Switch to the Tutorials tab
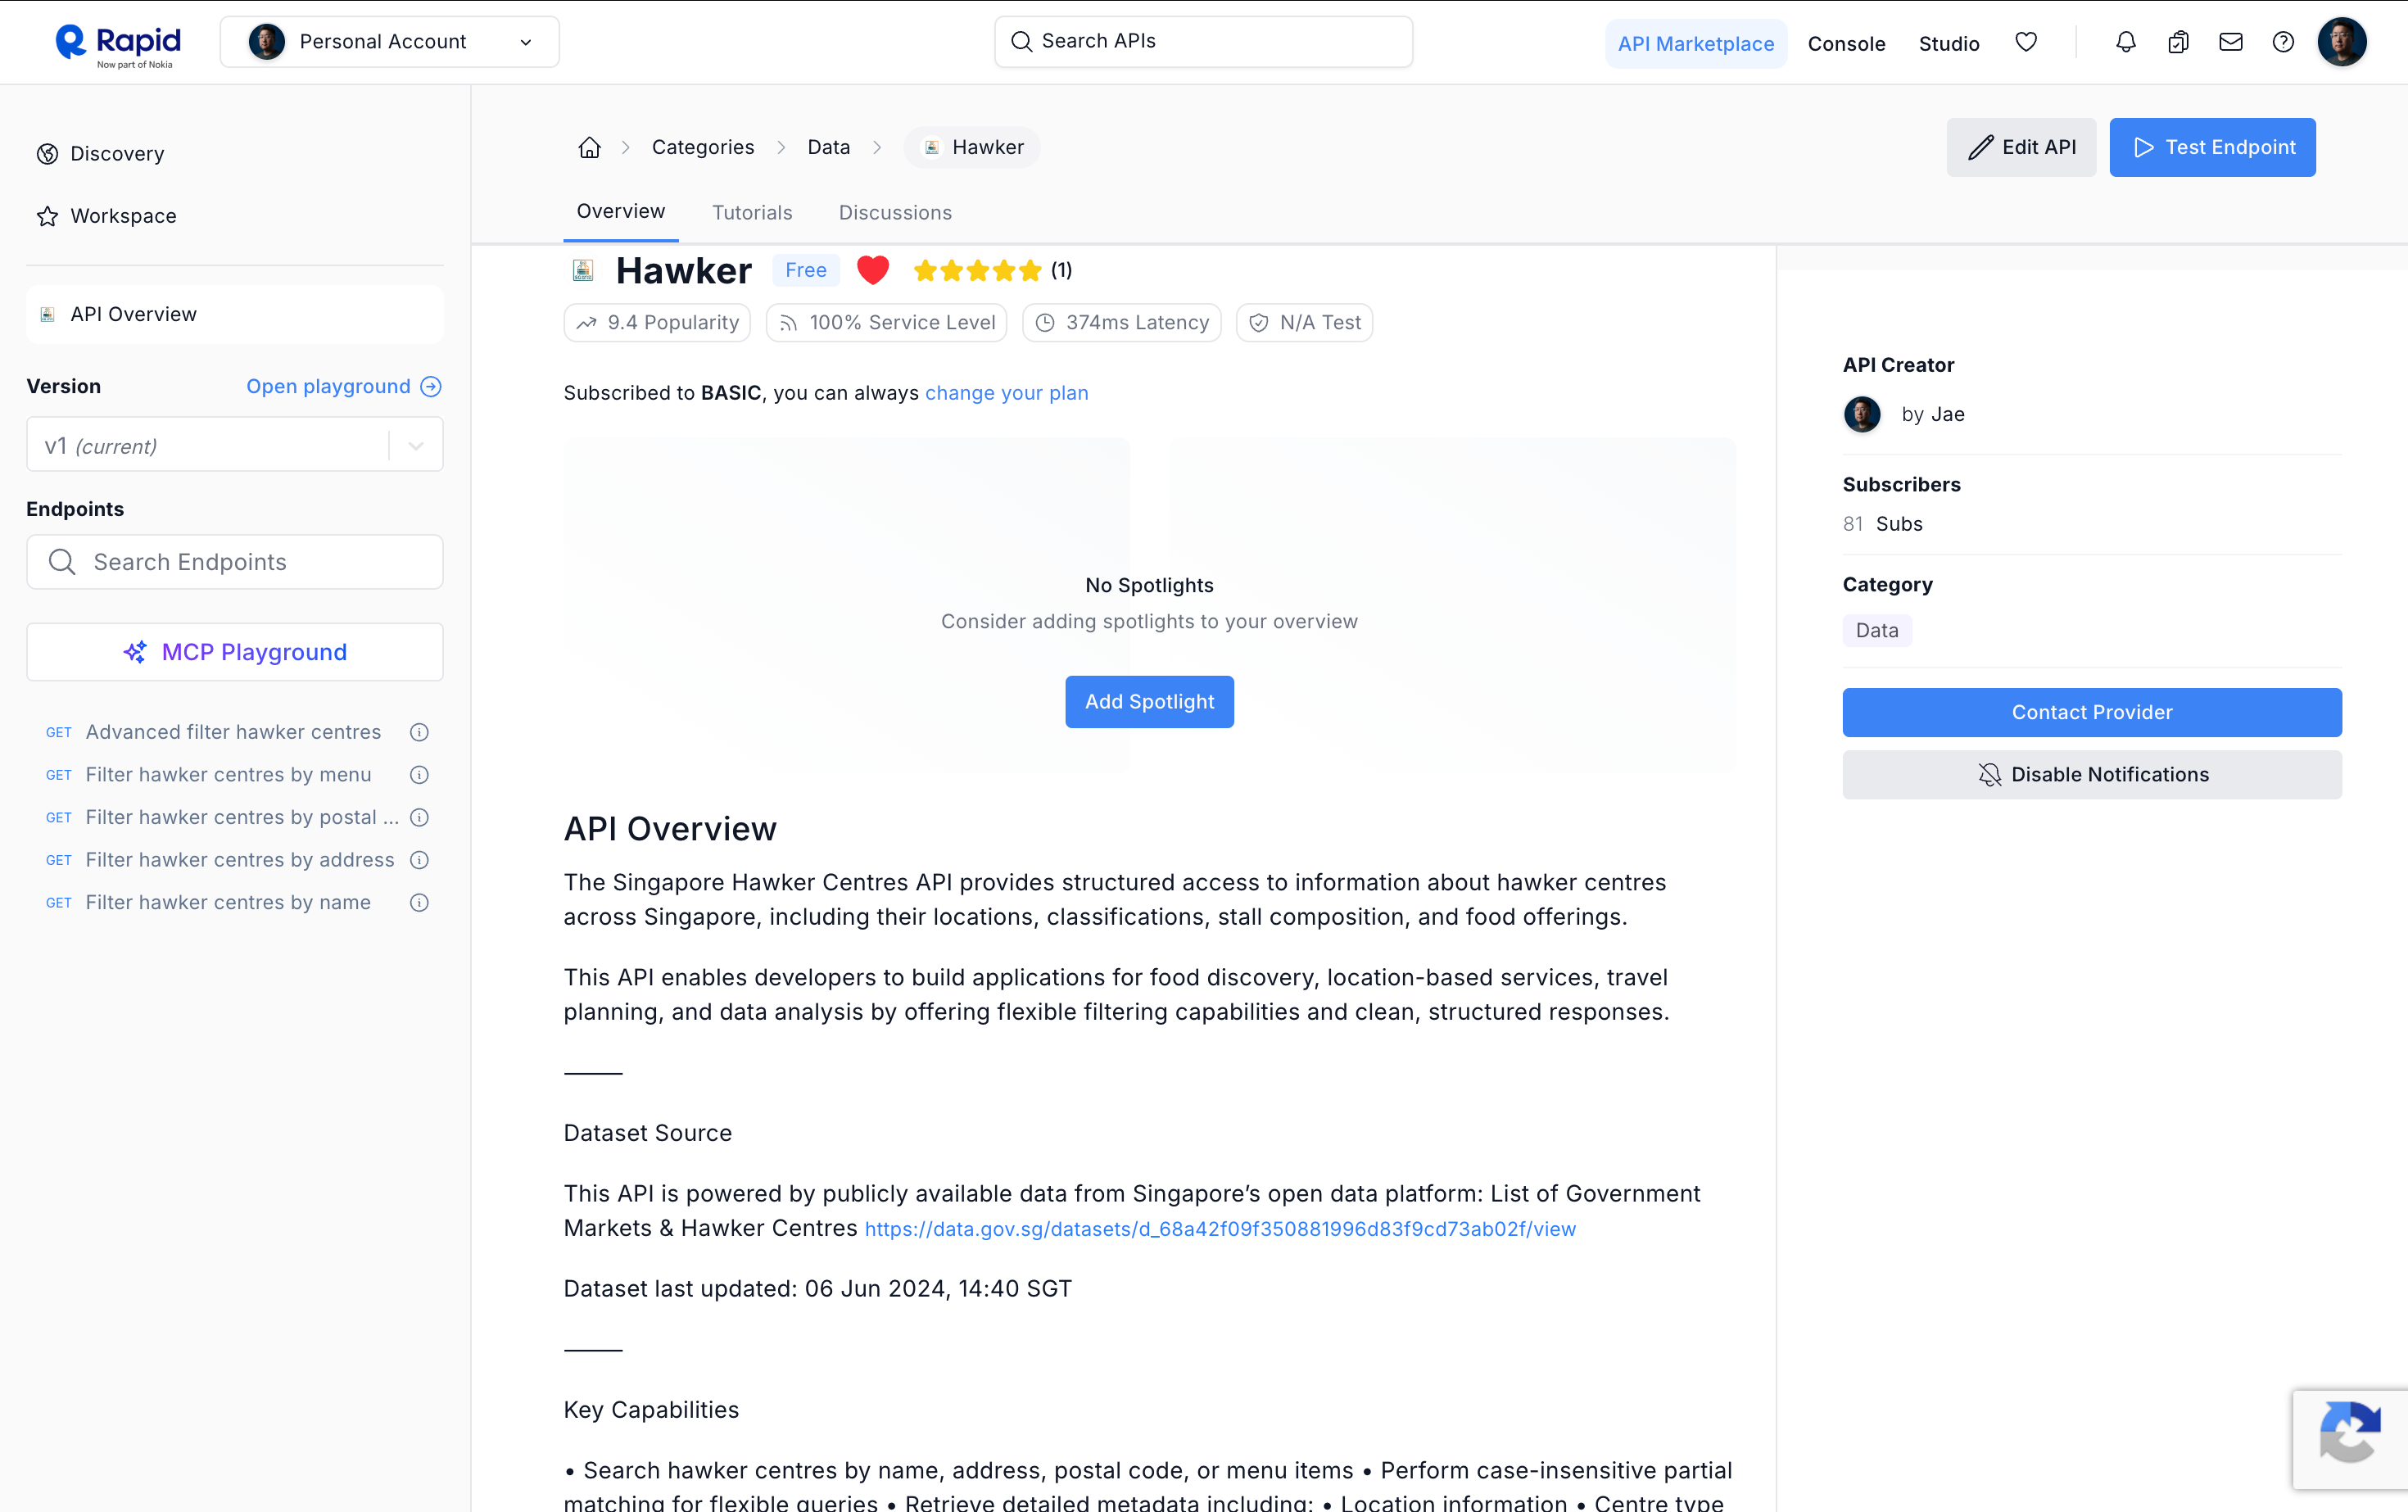The image size is (2408, 1512). pyautogui.click(x=751, y=212)
